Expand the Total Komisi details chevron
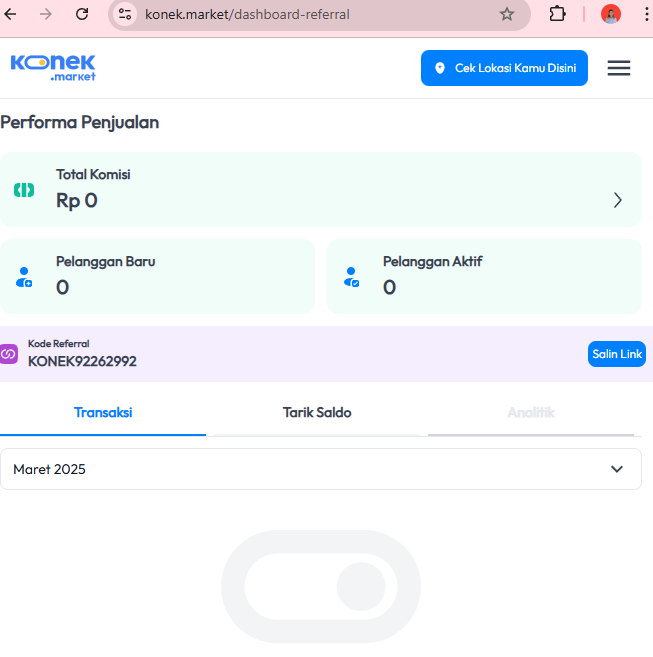This screenshot has width=653, height=657. 617,200
